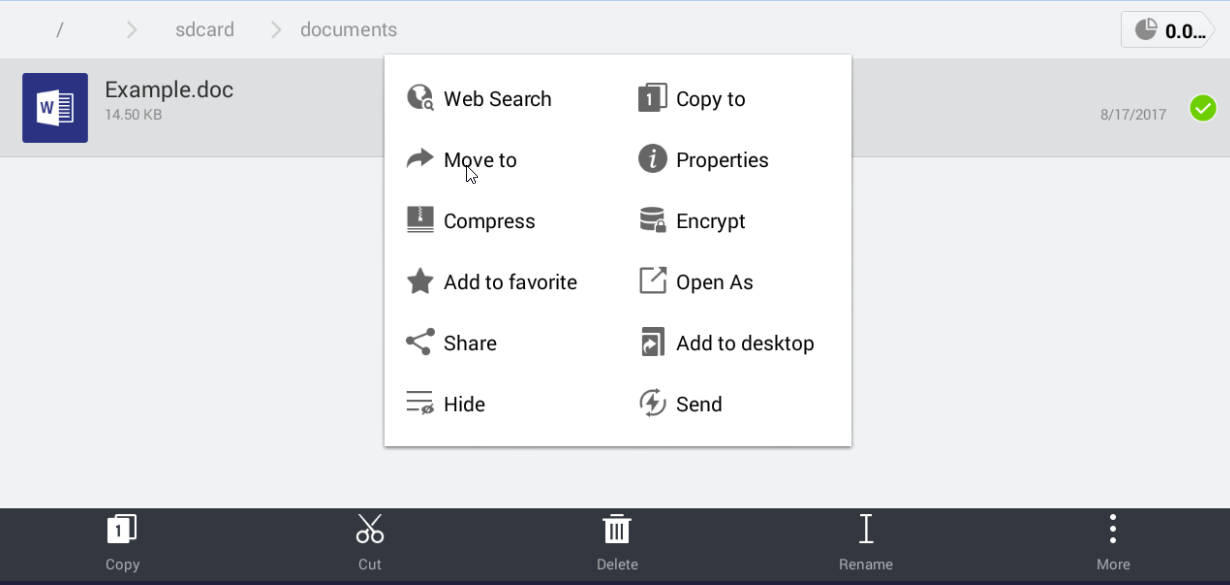Image resolution: width=1230 pixels, height=585 pixels.
Task: Click the Add to desktop shortcut icon
Action: 652,342
